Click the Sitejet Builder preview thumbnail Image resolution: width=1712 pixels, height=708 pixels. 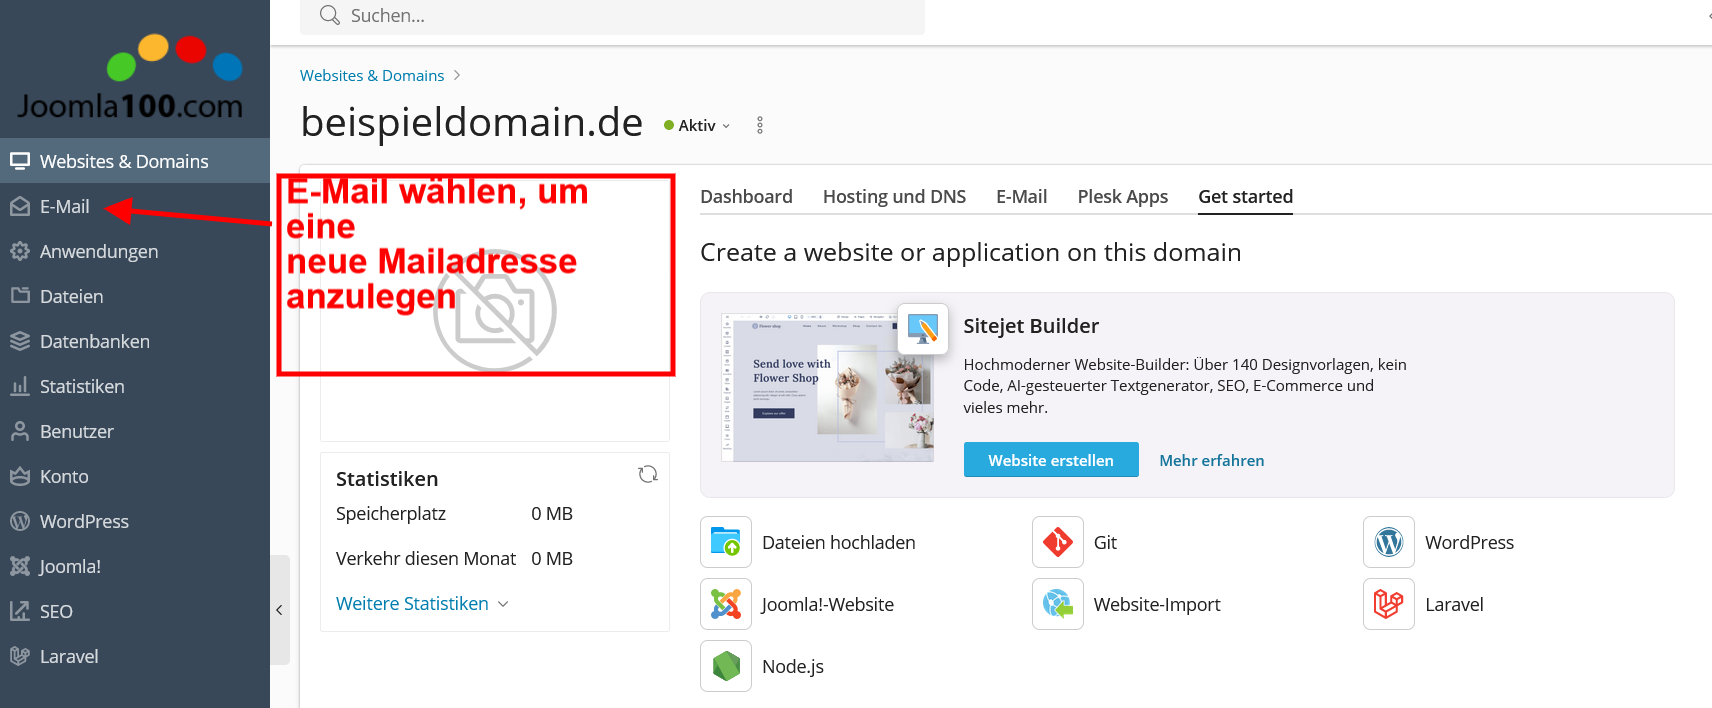tap(827, 387)
